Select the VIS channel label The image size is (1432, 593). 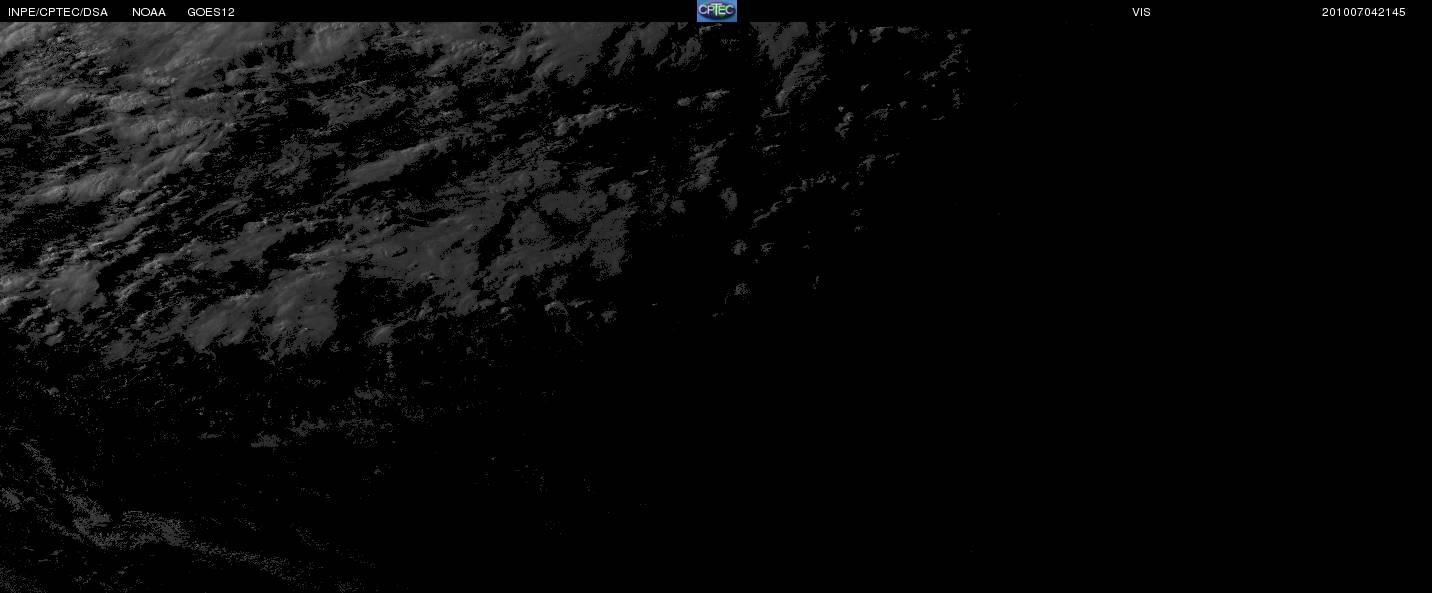pos(1141,12)
